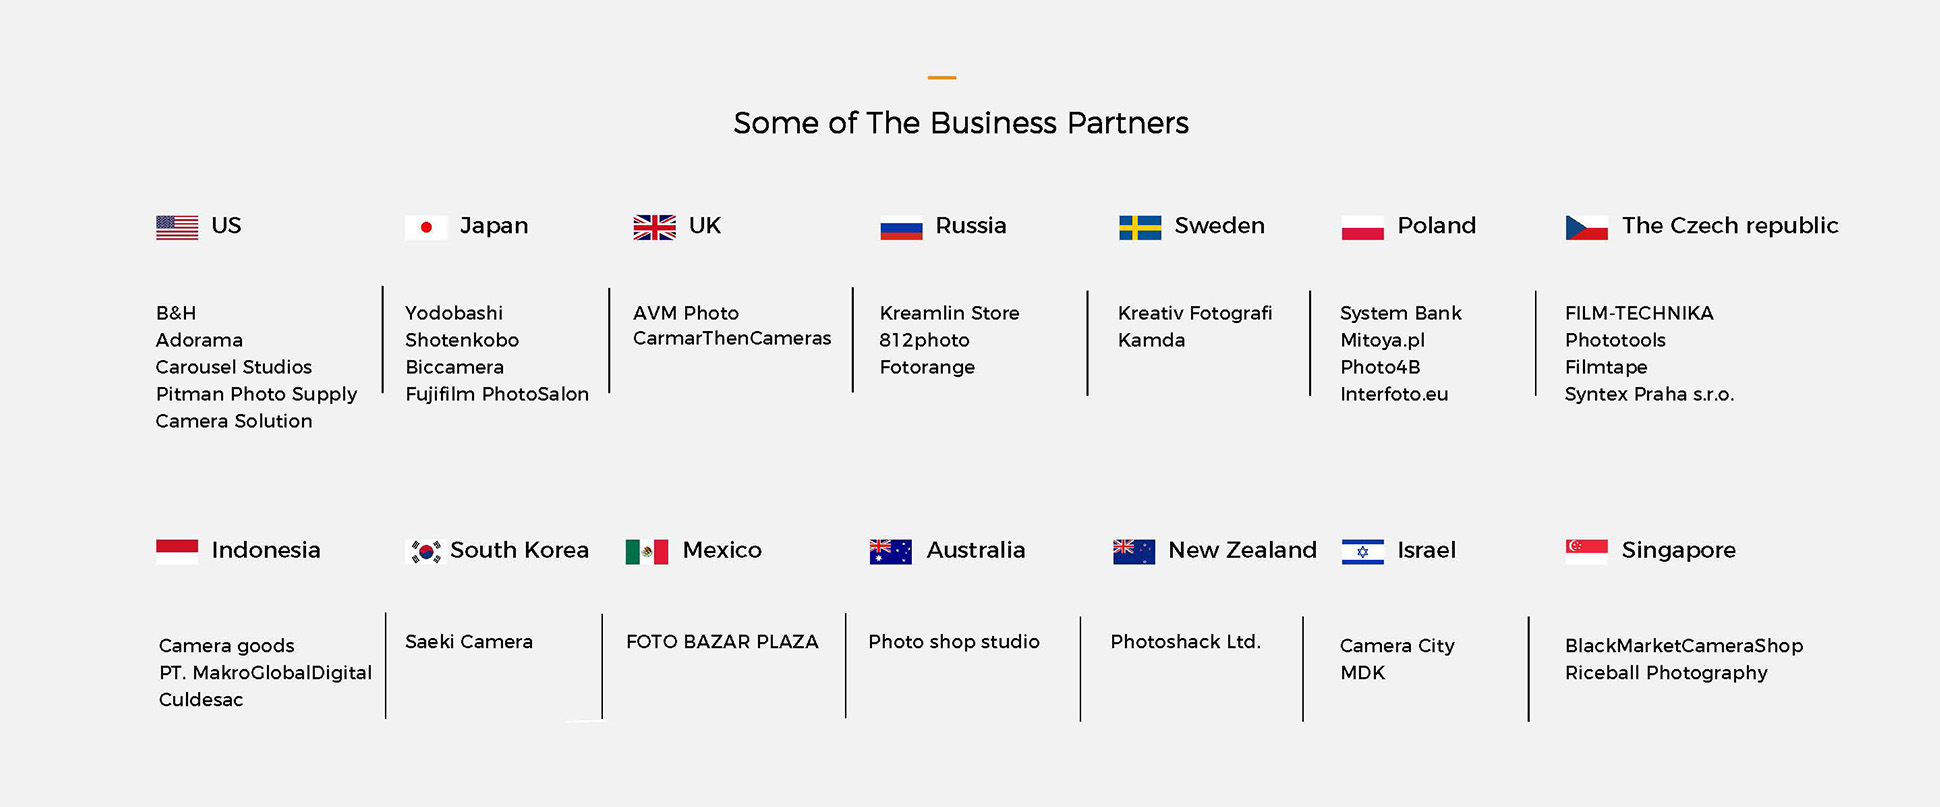Click the B&H partner name
The width and height of the screenshot is (1940, 807).
pos(176,313)
